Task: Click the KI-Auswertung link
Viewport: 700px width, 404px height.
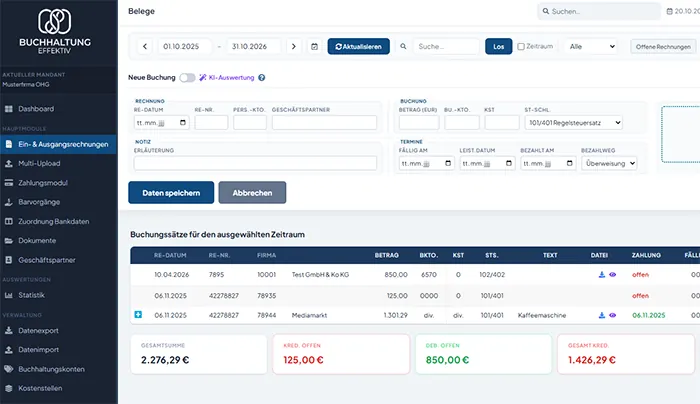Action: point(231,78)
